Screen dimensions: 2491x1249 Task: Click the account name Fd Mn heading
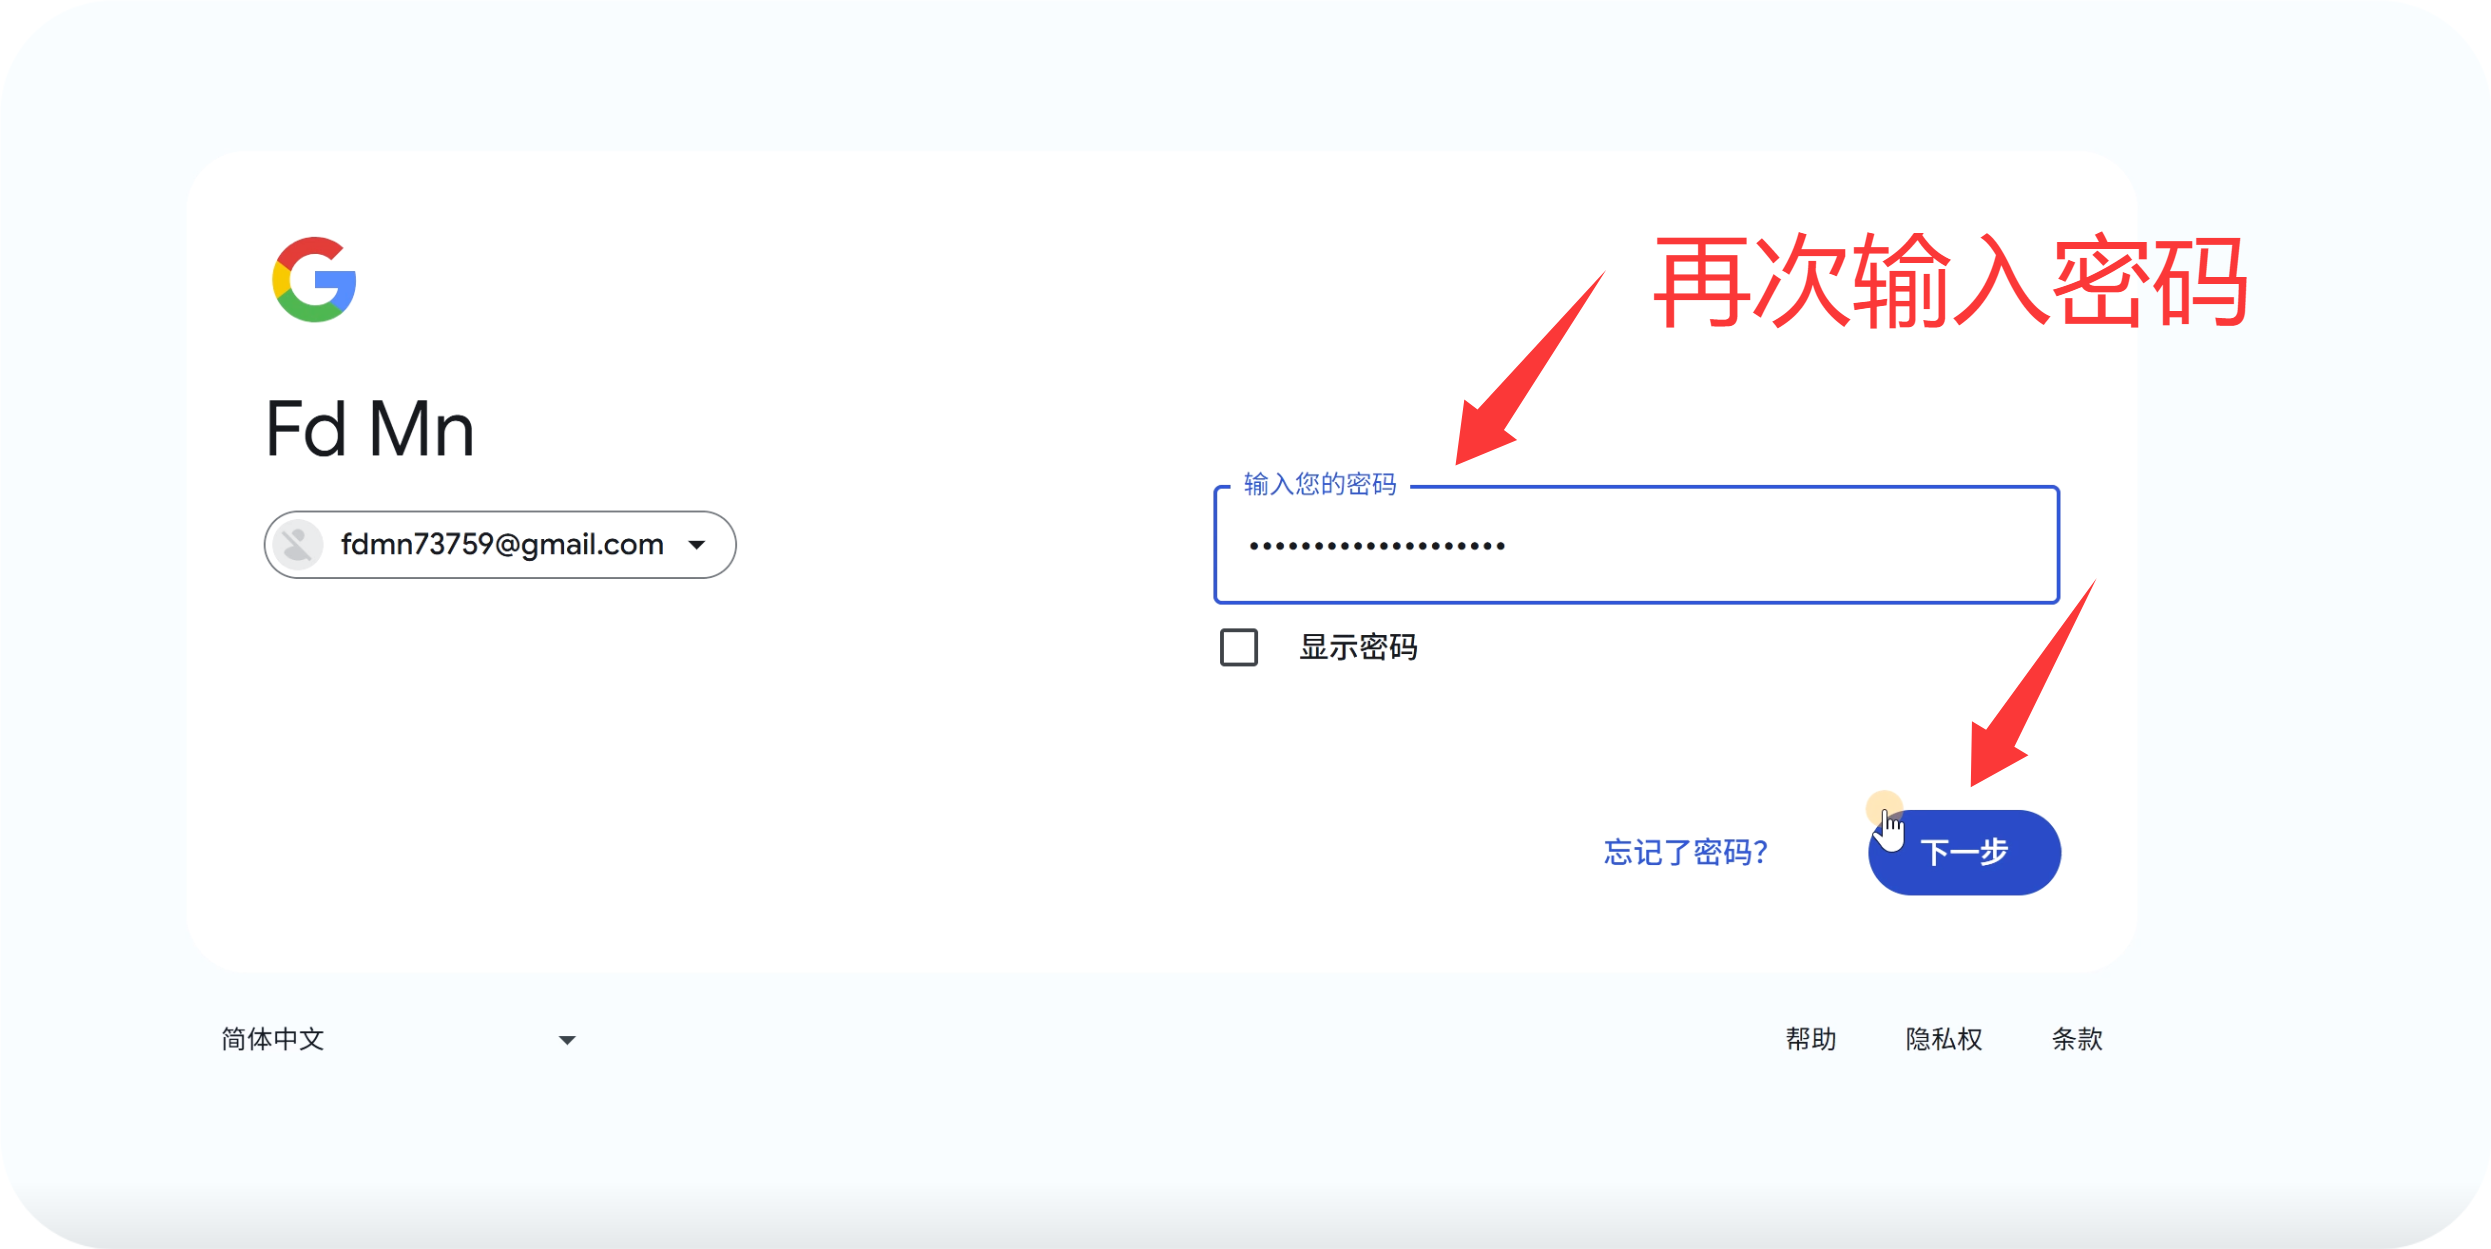[x=369, y=428]
